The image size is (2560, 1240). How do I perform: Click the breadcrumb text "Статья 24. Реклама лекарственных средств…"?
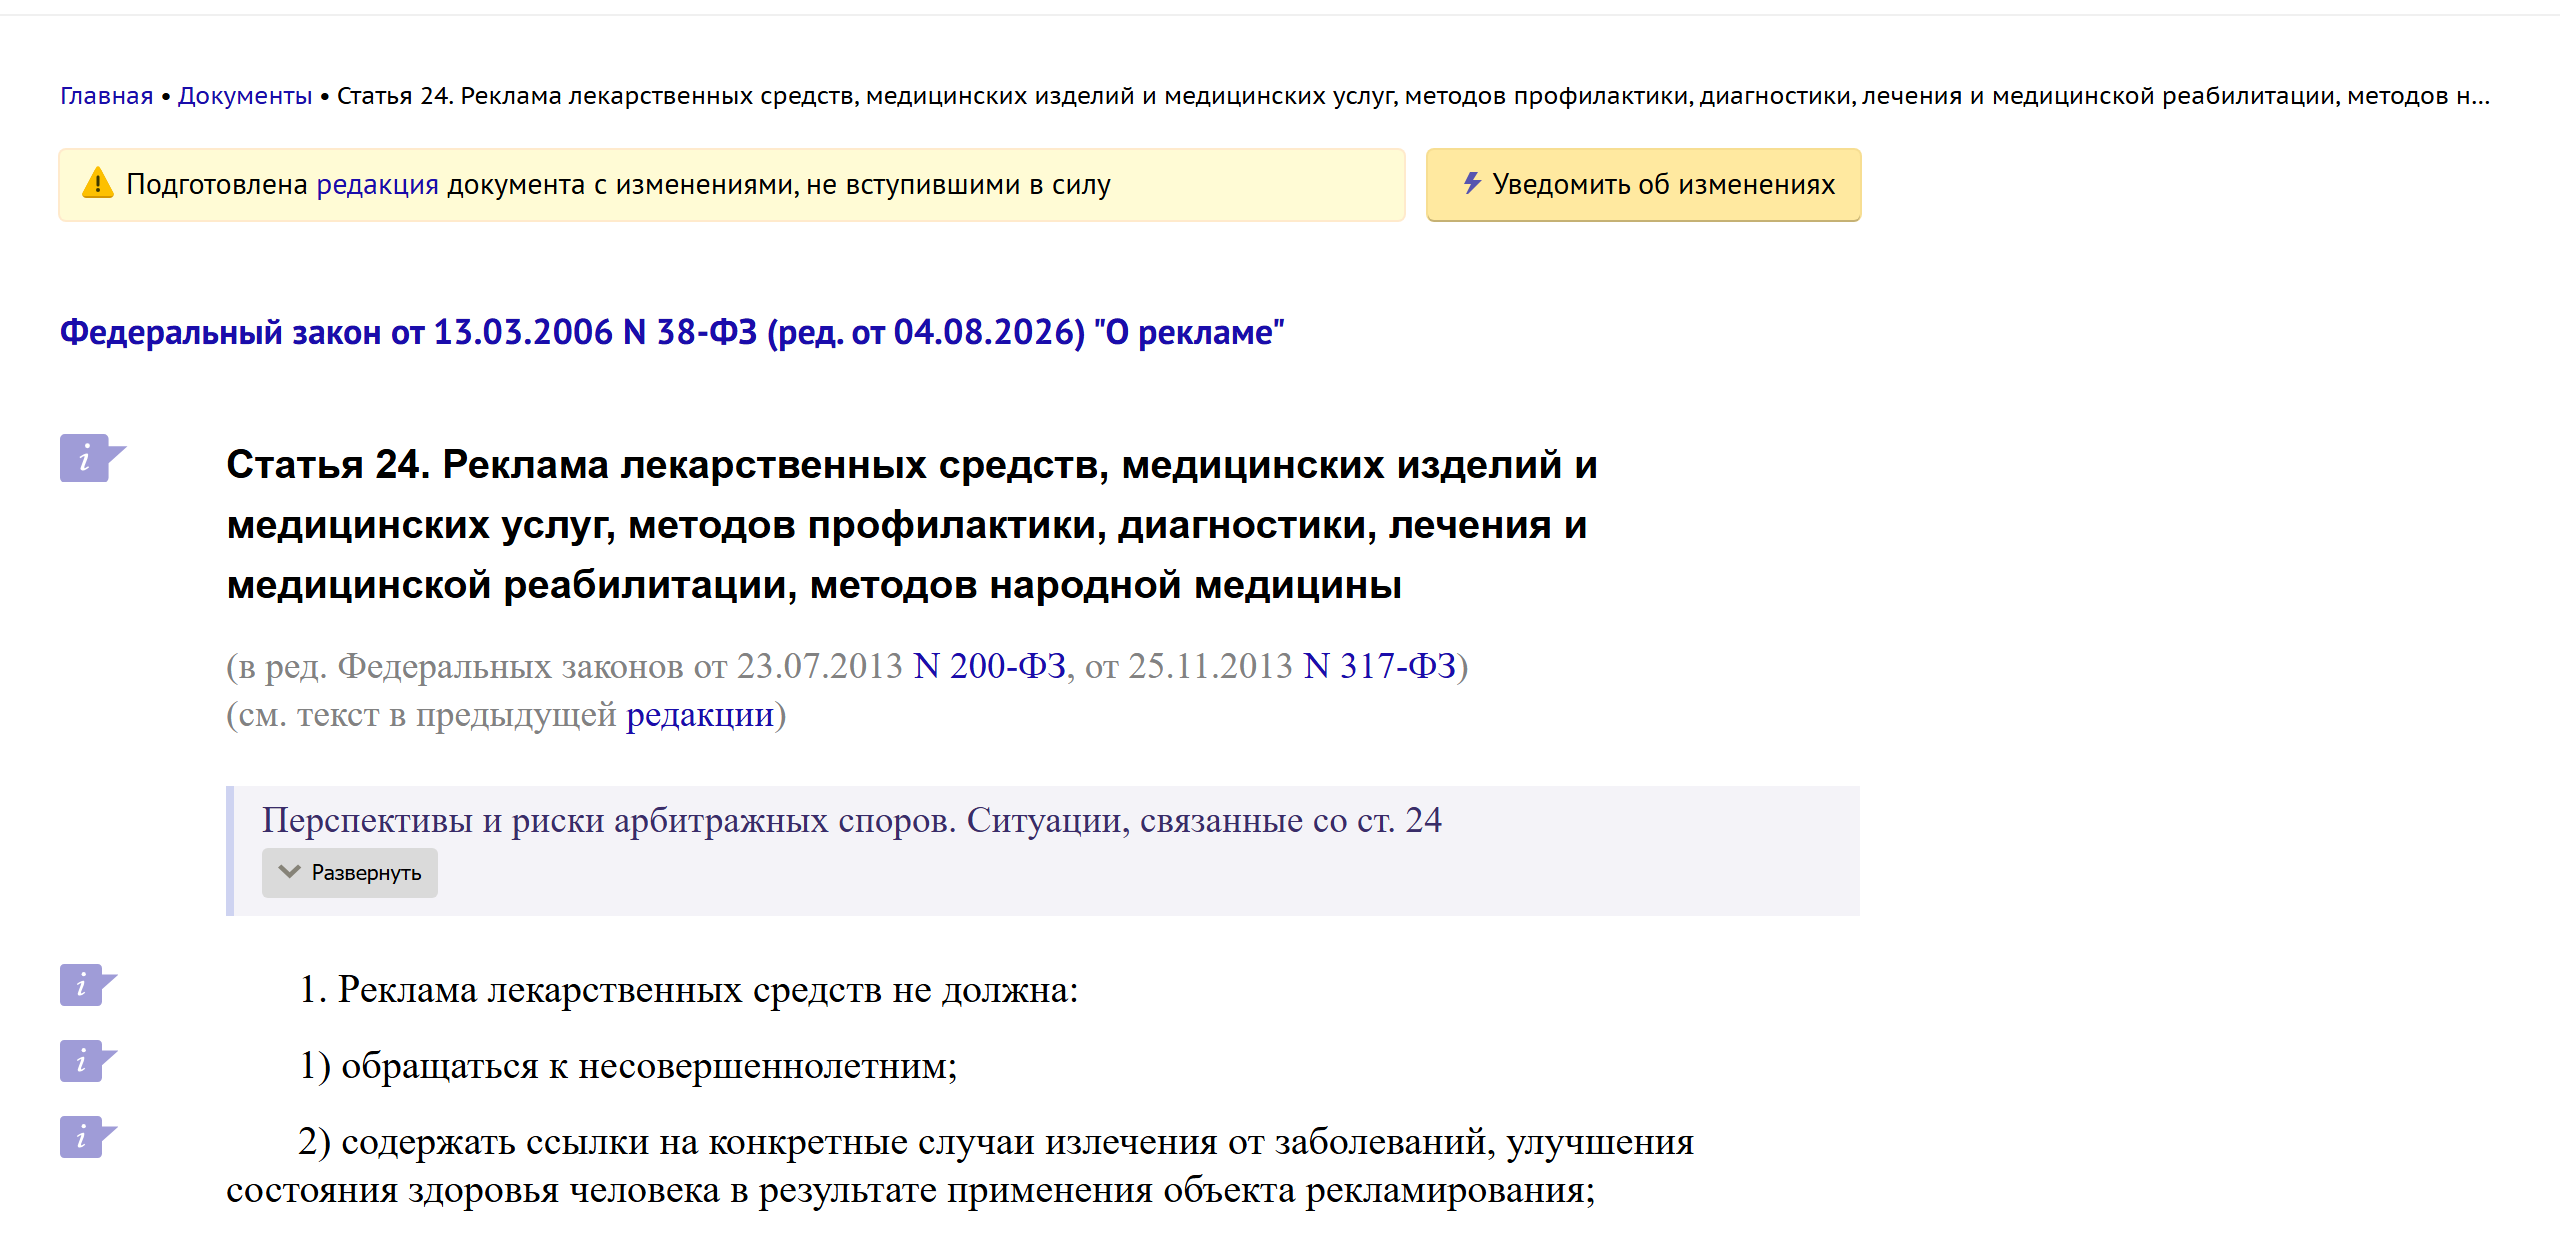coord(1413,96)
